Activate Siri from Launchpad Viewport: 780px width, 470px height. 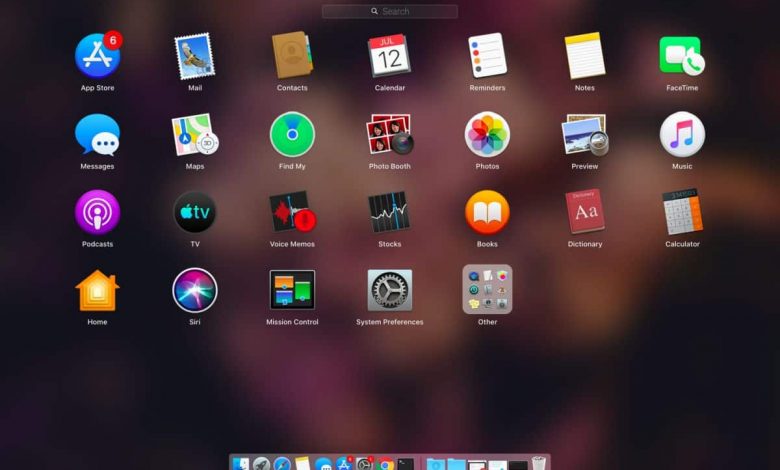point(195,290)
